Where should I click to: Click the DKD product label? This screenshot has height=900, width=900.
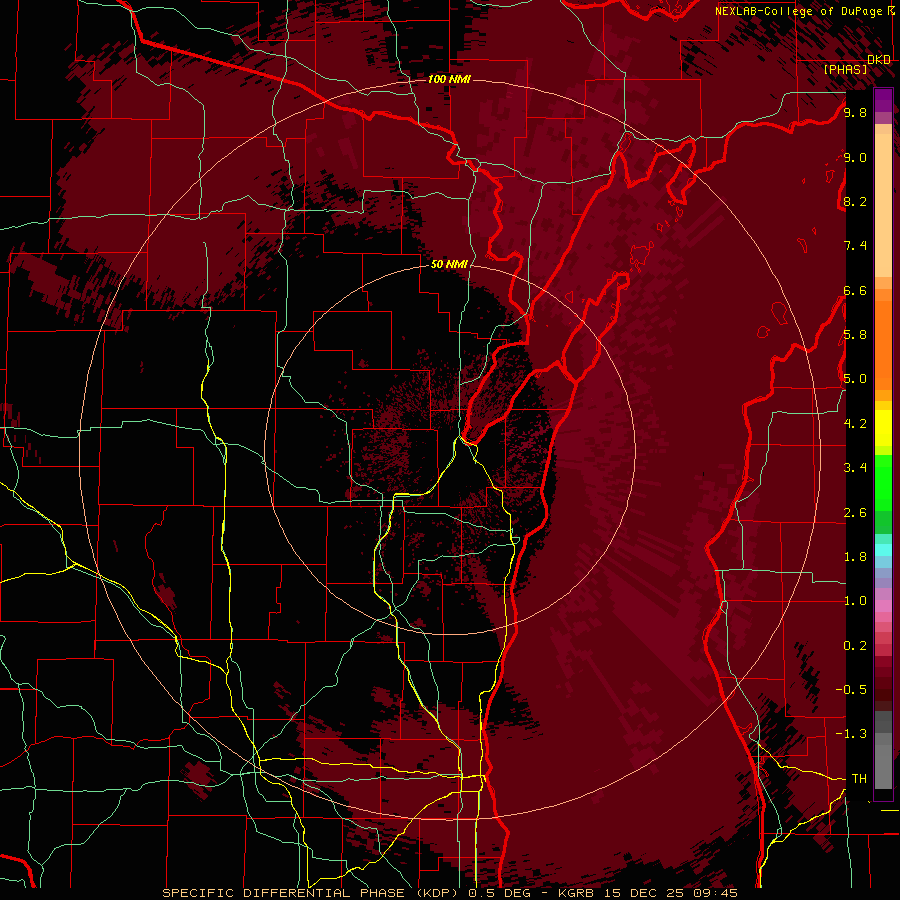[879, 60]
